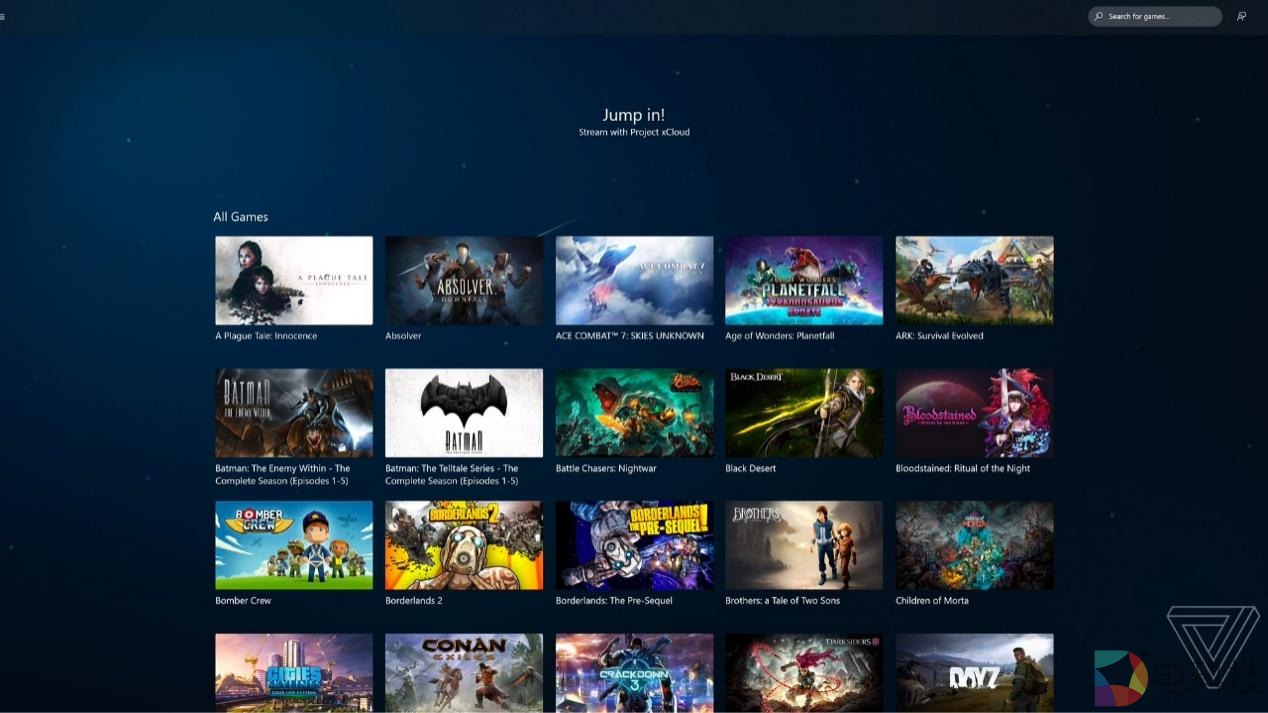Type in the Search for games field
Screen dimensions: 1268x713
coord(1160,16)
